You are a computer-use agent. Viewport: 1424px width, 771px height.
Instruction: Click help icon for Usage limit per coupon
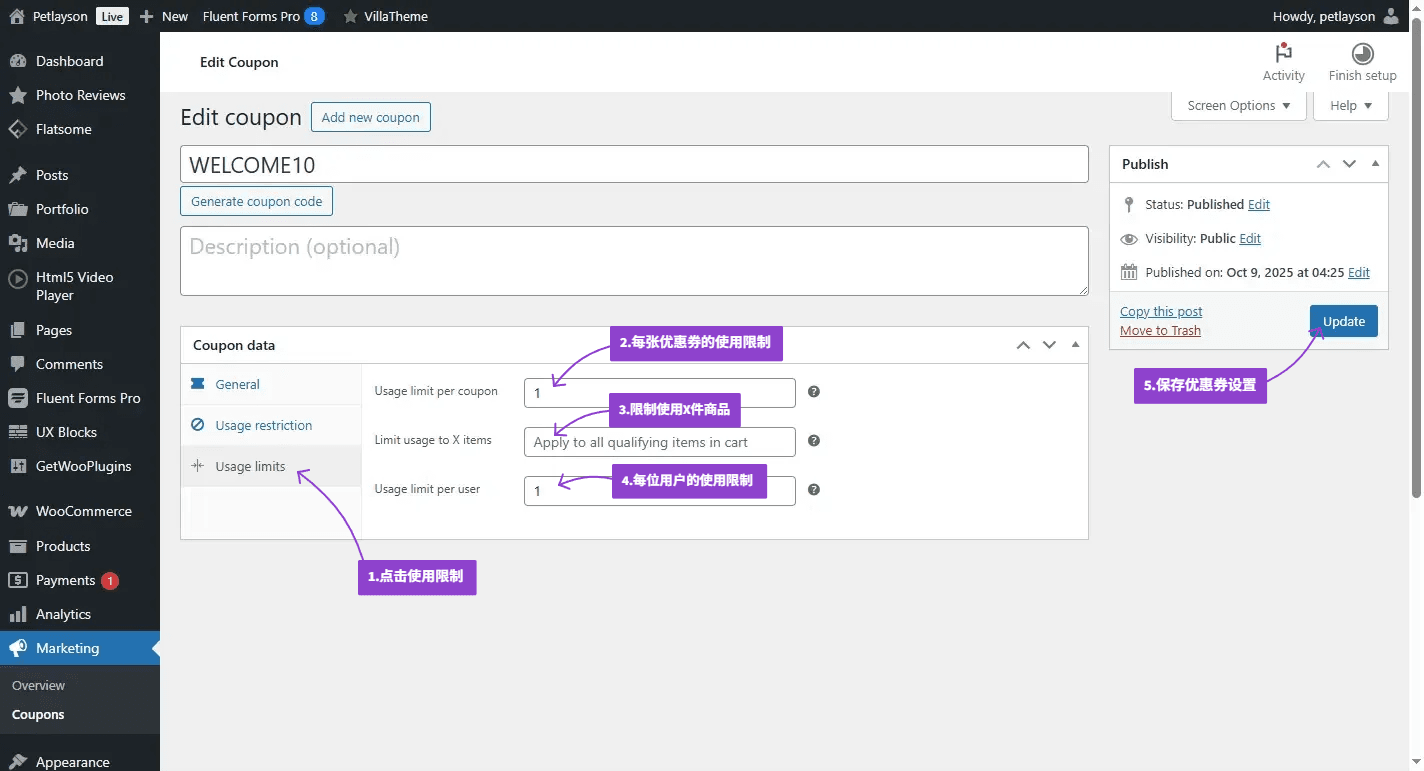(814, 392)
